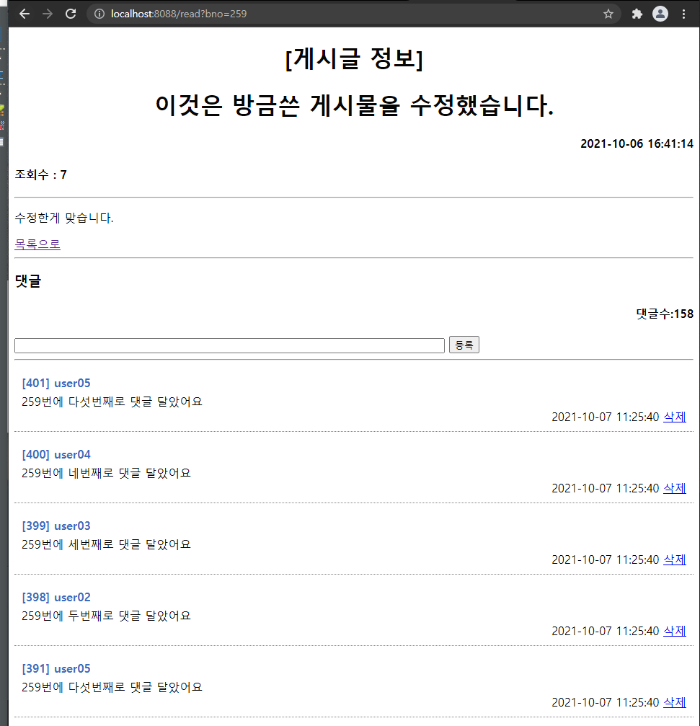Go back with the browser back arrow
Viewport: 700px width, 726px height.
coord(25,14)
